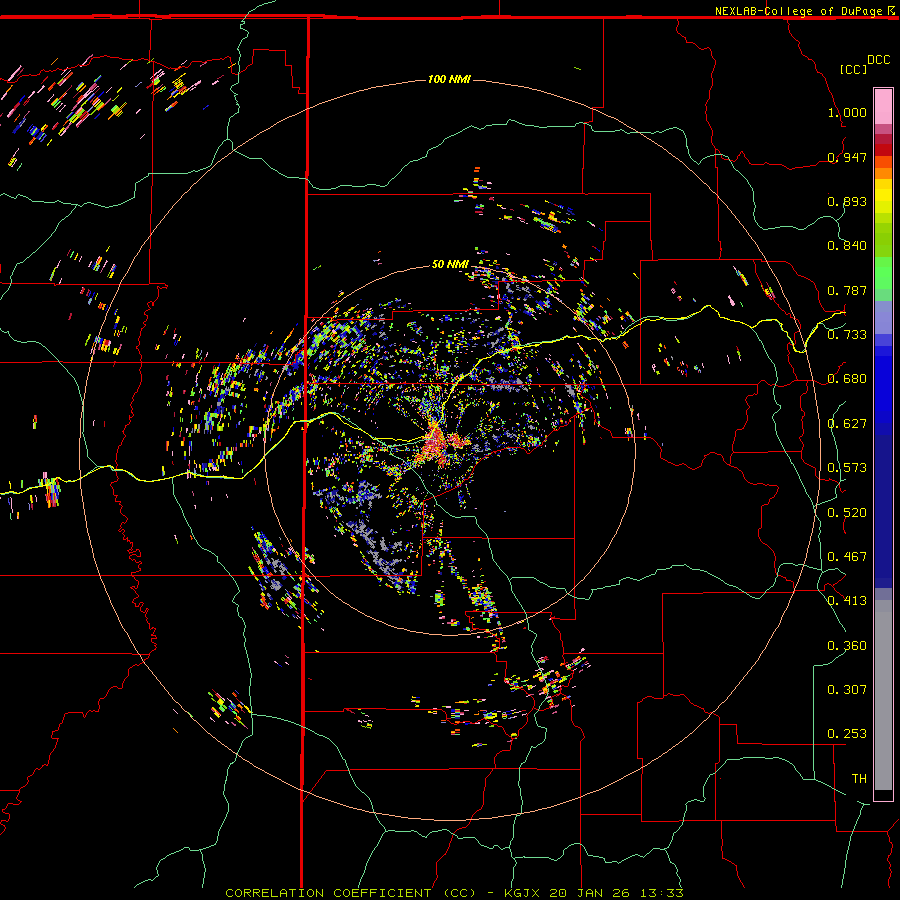900x900 pixels.
Task: Click the 0.520 color scale value
Action: point(847,513)
